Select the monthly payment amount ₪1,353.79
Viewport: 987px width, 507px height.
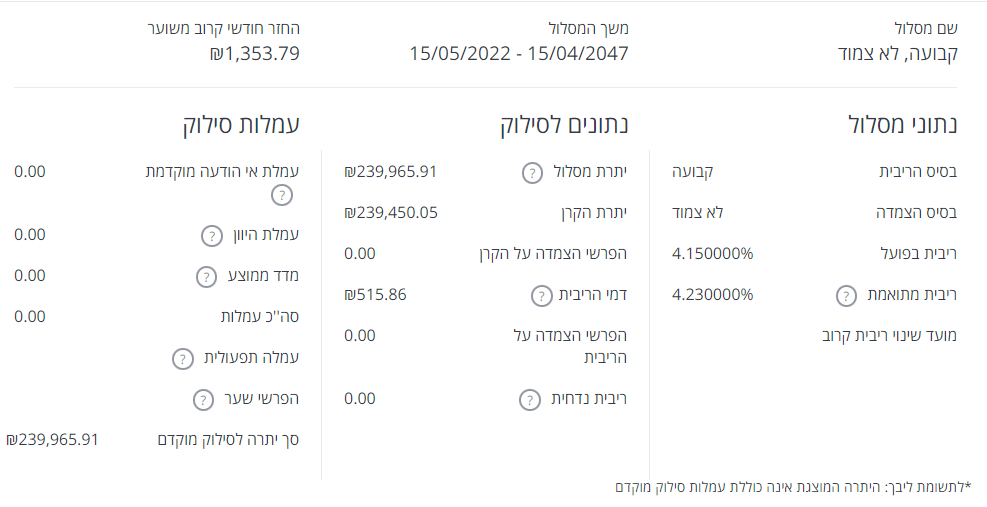click(254, 53)
